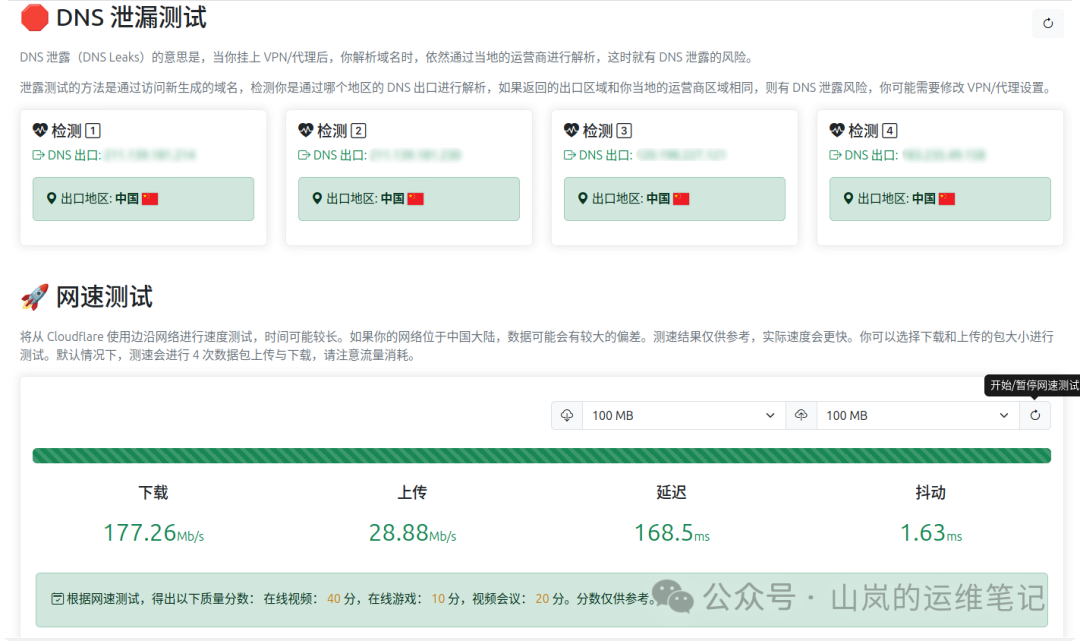Click the China flag on 检测 2 card
Image resolution: width=1080 pixels, height=641 pixels.
point(417,199)
